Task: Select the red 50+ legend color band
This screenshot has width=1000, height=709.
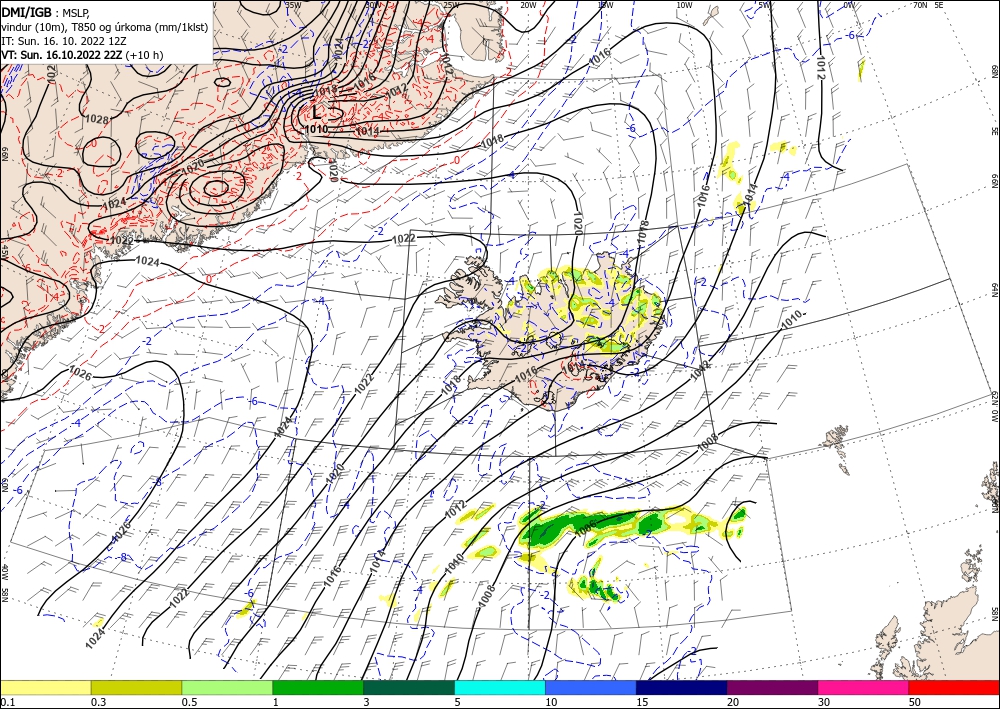Action: [954, 687]
